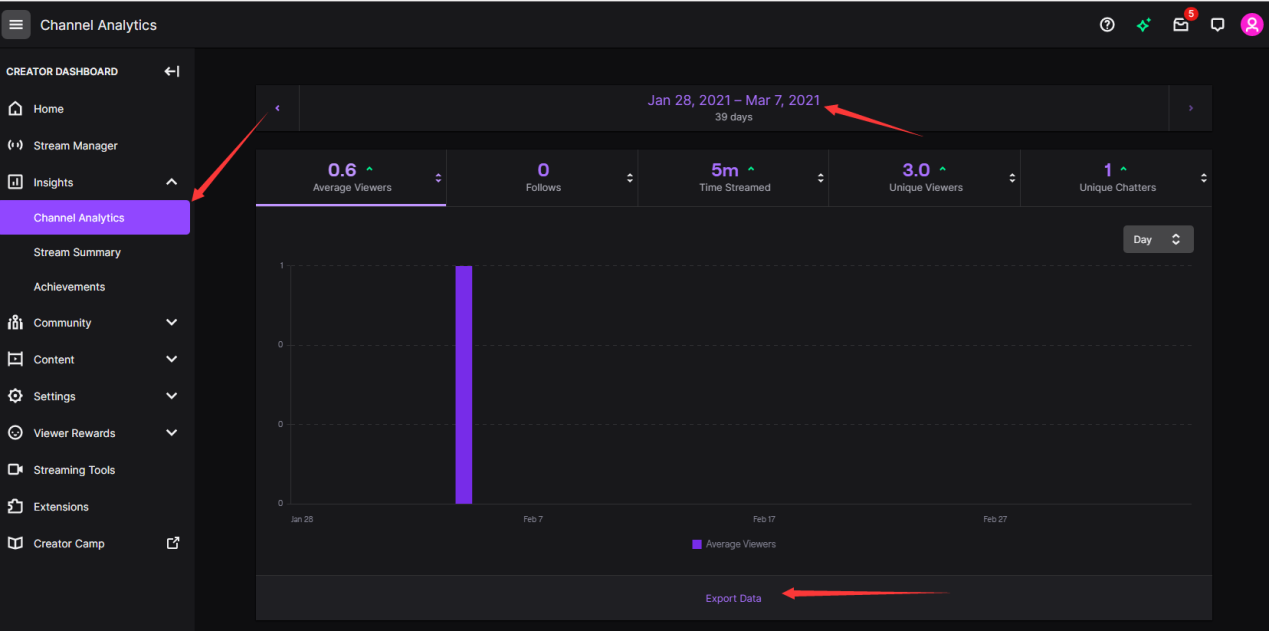
Task: Click the purple bar in the chart
Action: pos(464,385)
